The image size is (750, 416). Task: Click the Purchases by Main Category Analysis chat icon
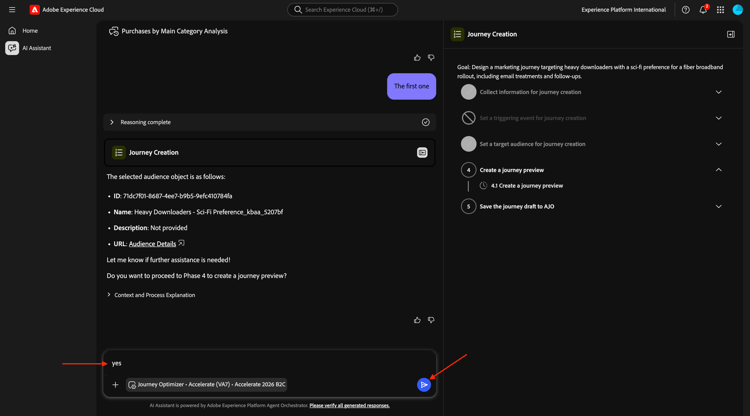pos(113,31)
